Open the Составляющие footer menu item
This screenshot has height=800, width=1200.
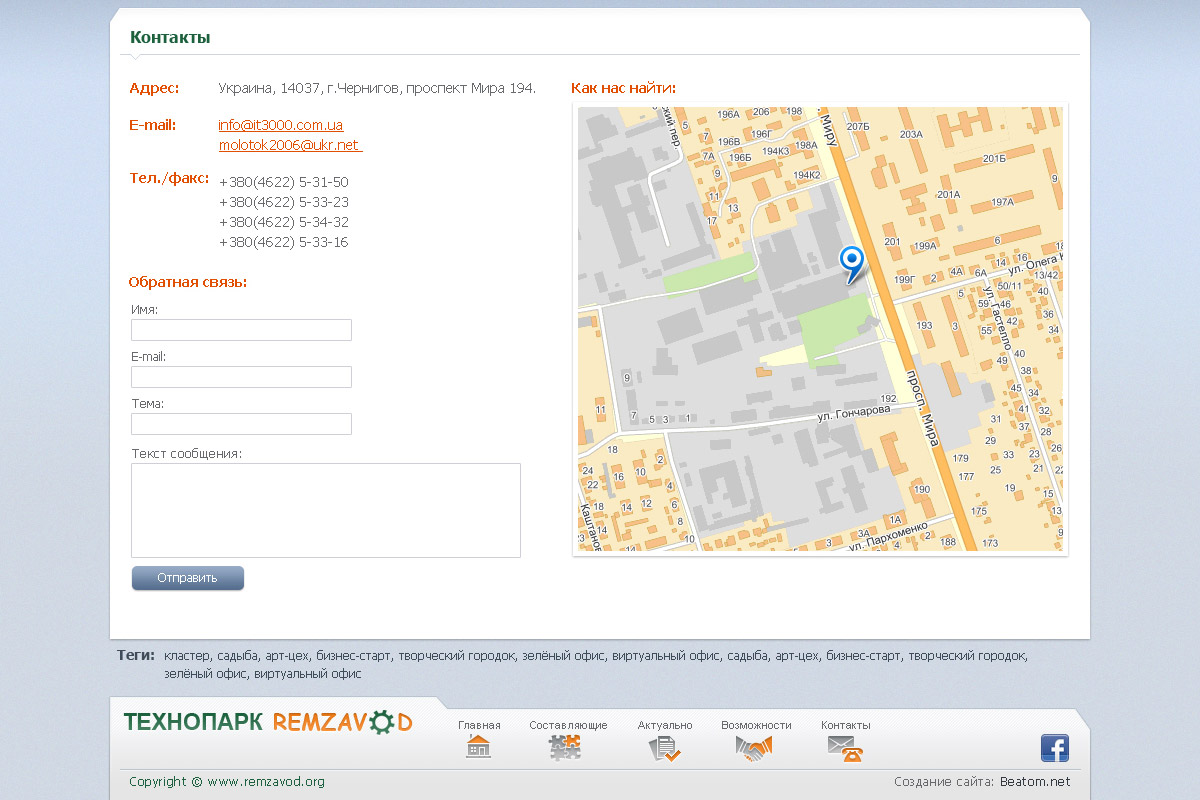tap(568, 725)
